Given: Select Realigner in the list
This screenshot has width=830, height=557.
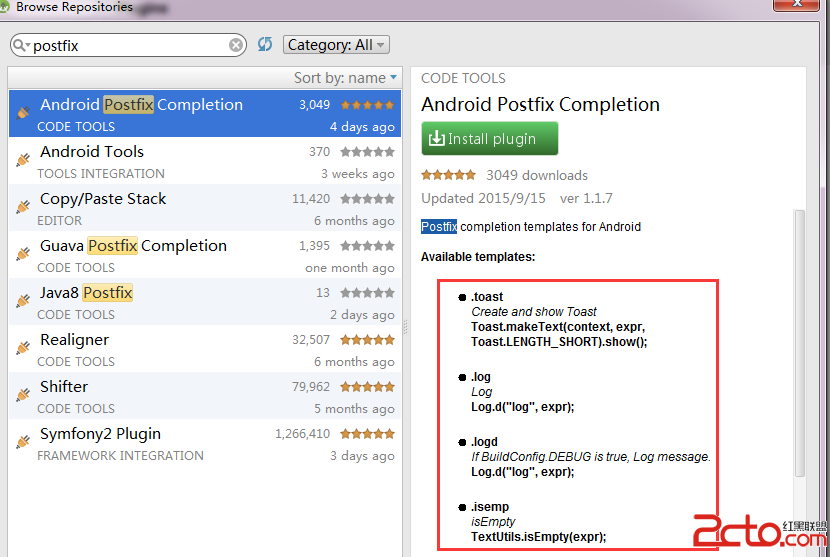Looking at the screenshot, I should (x=205, y=348).
